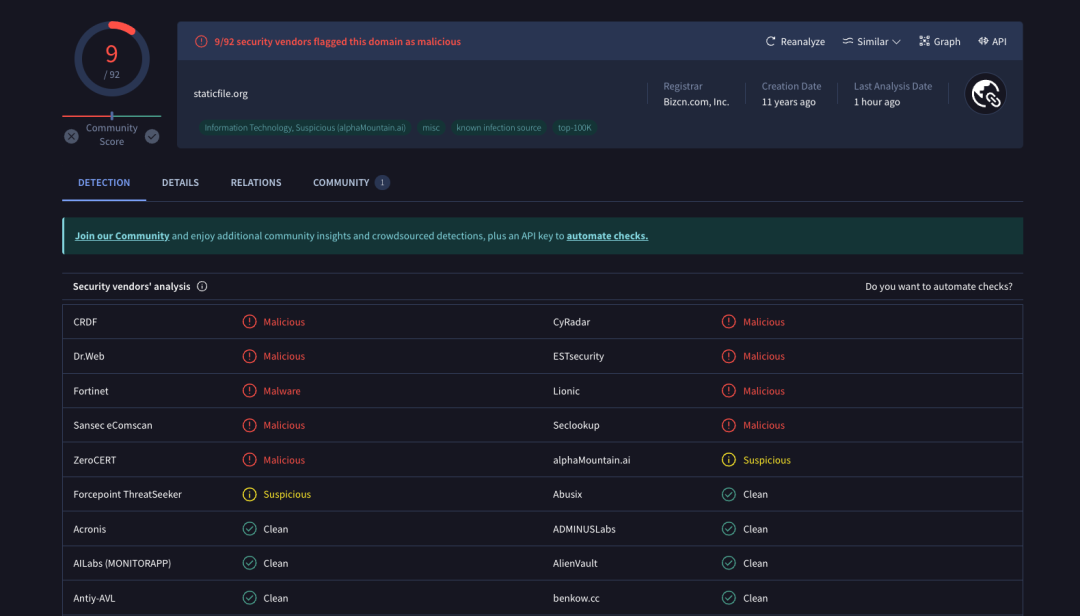The image size is (1080, 616).
Task: Click the malicious alert icon for Dr.Web
Action: coord(249,356)
